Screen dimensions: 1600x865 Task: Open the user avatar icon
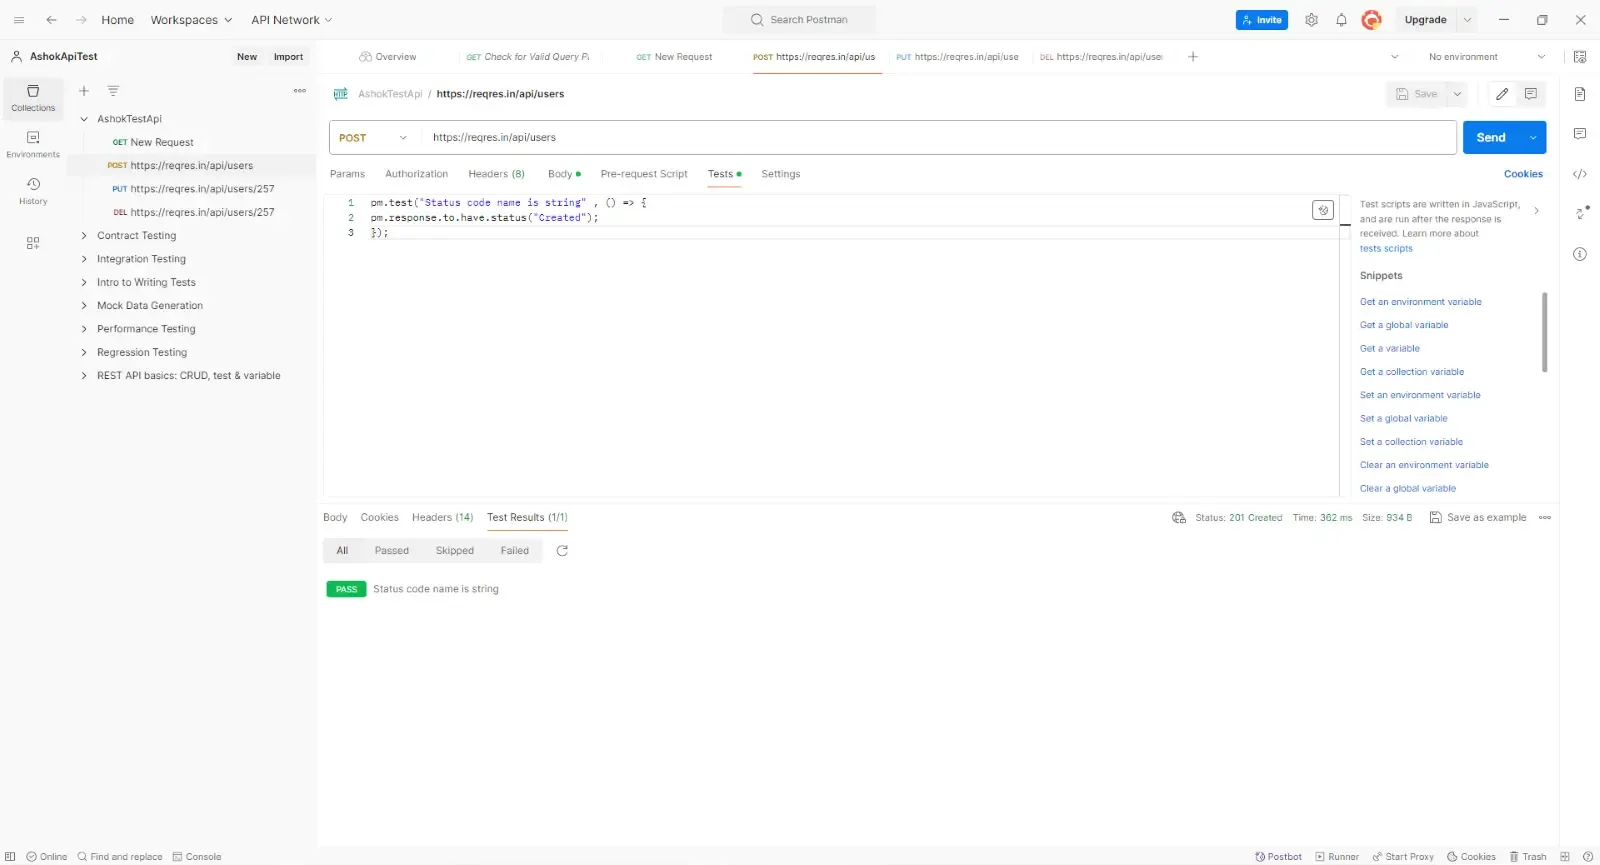pos(1372,20)
